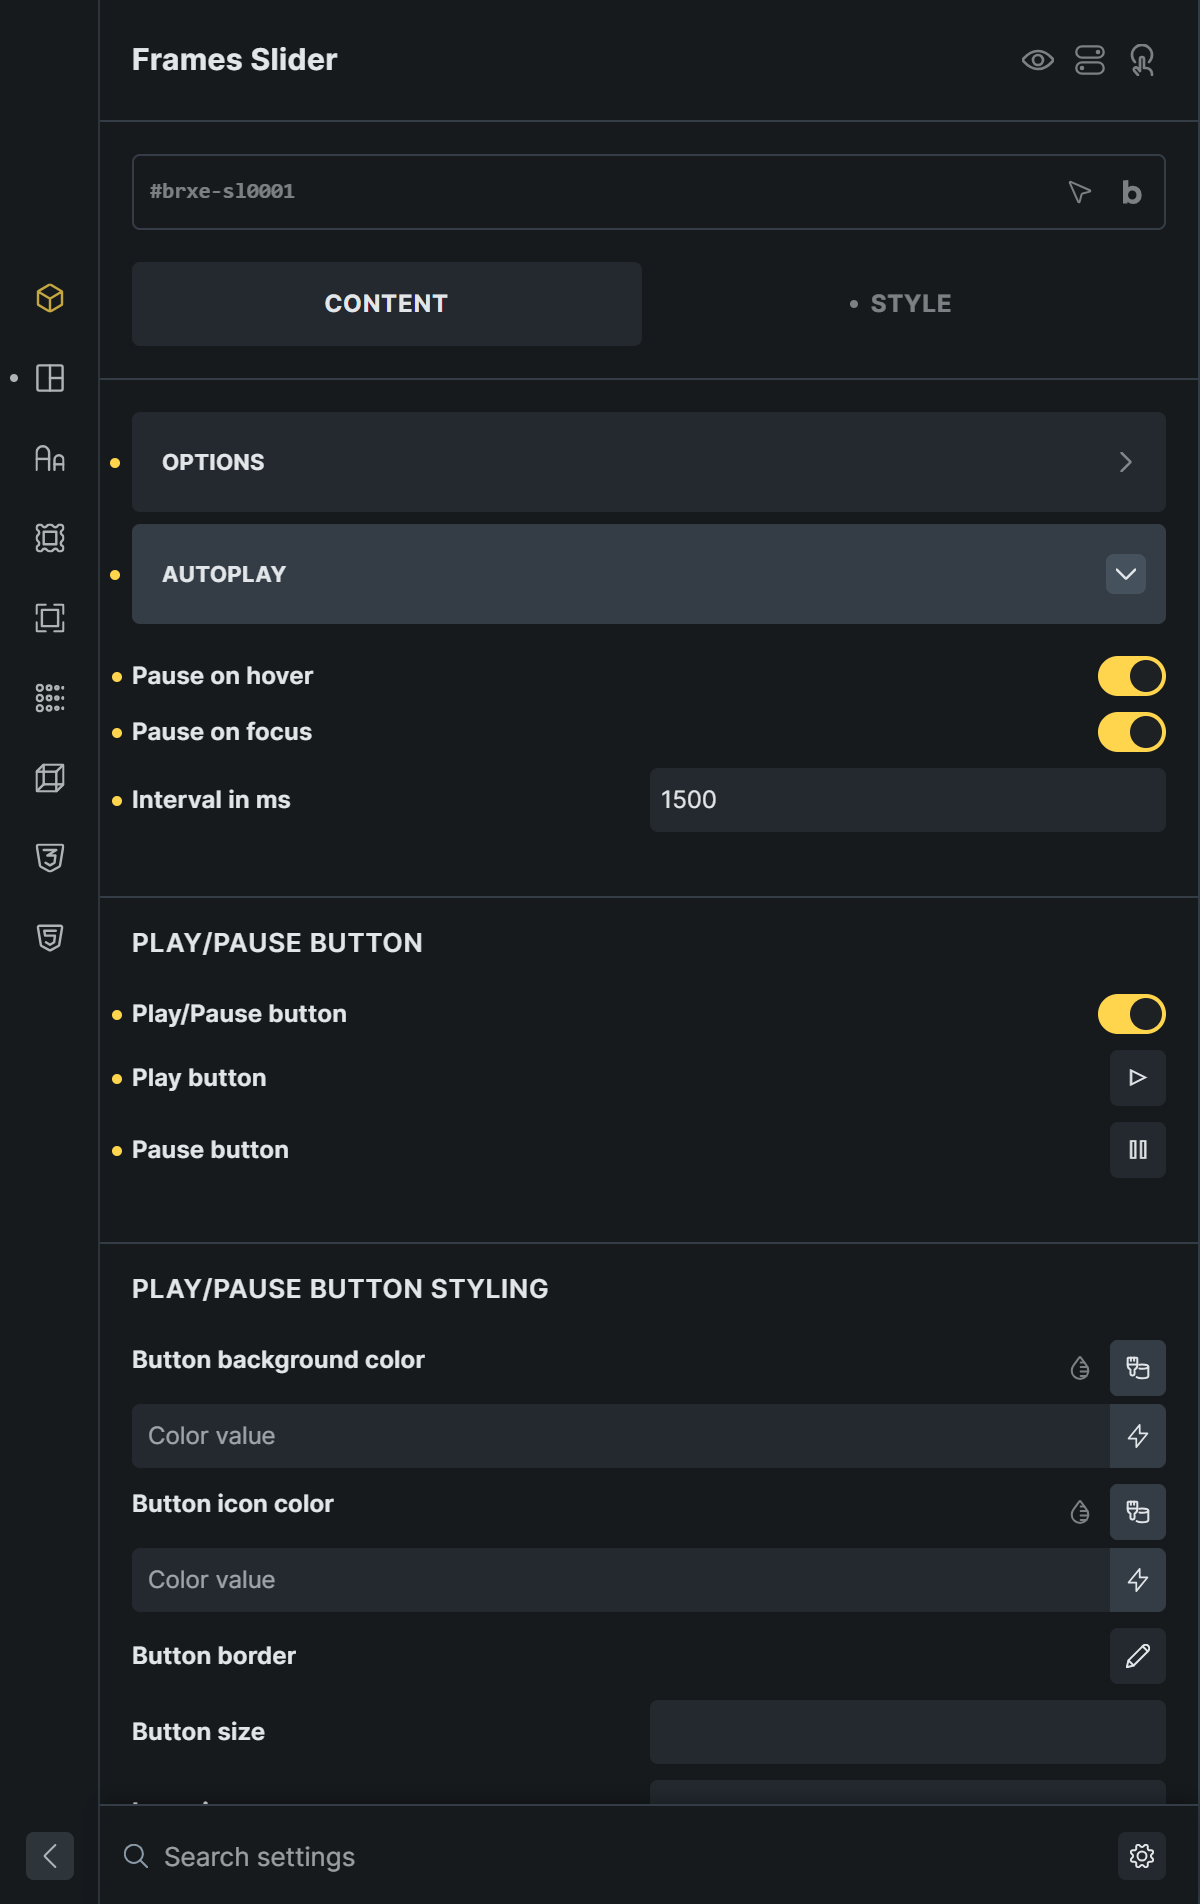The width and height of the screenshot is (1200, 1904).
Task: Click the PLAY/PAUSE BUTTON heading
Action: pos(277,943)
